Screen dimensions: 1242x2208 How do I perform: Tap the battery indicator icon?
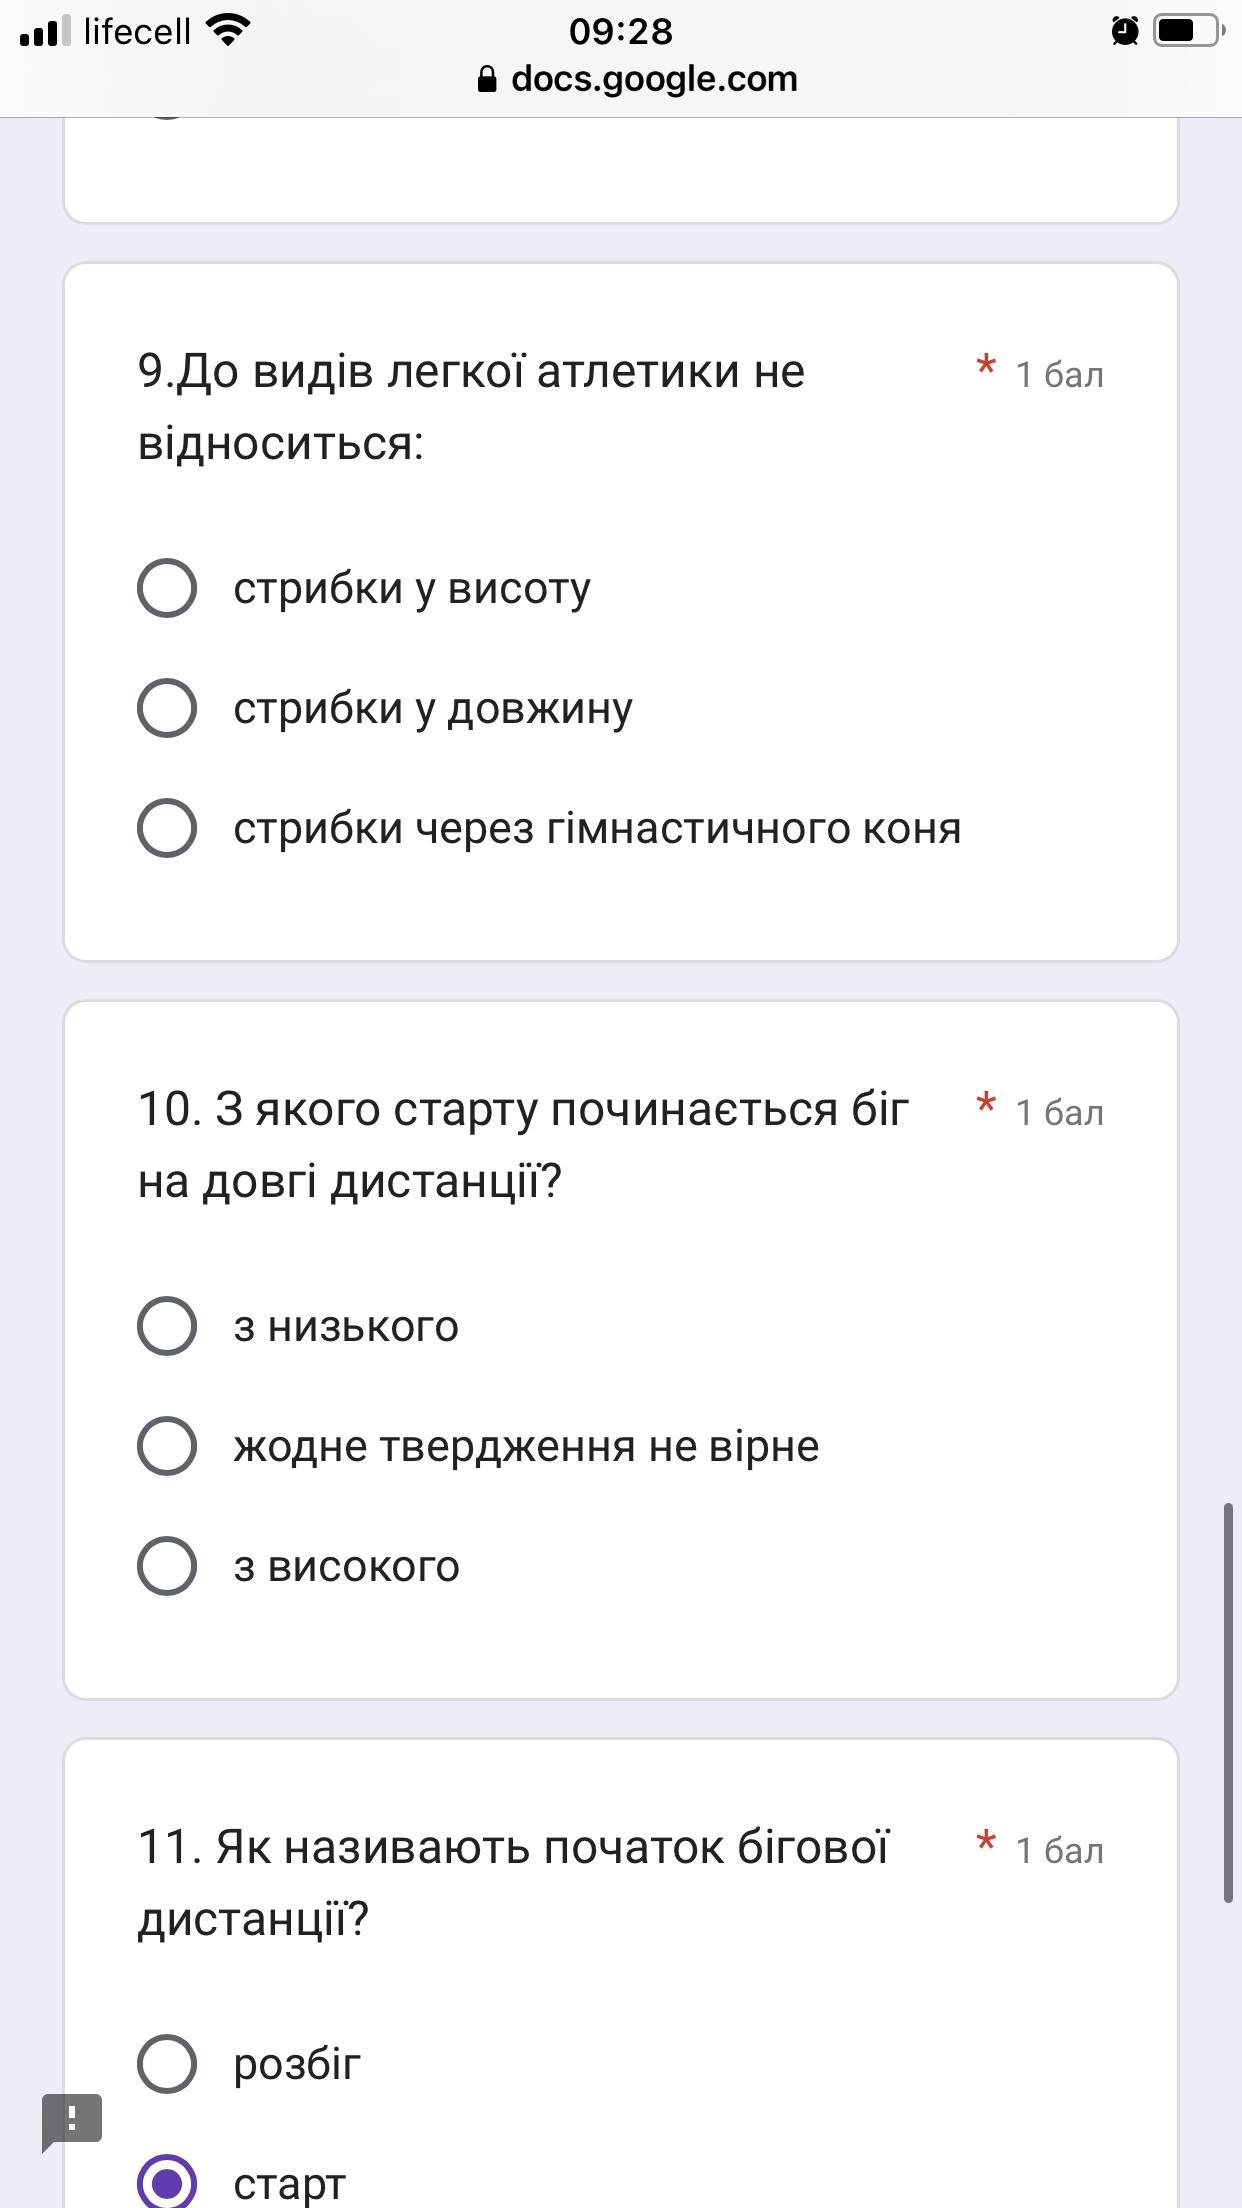[x=1188, y=31]
